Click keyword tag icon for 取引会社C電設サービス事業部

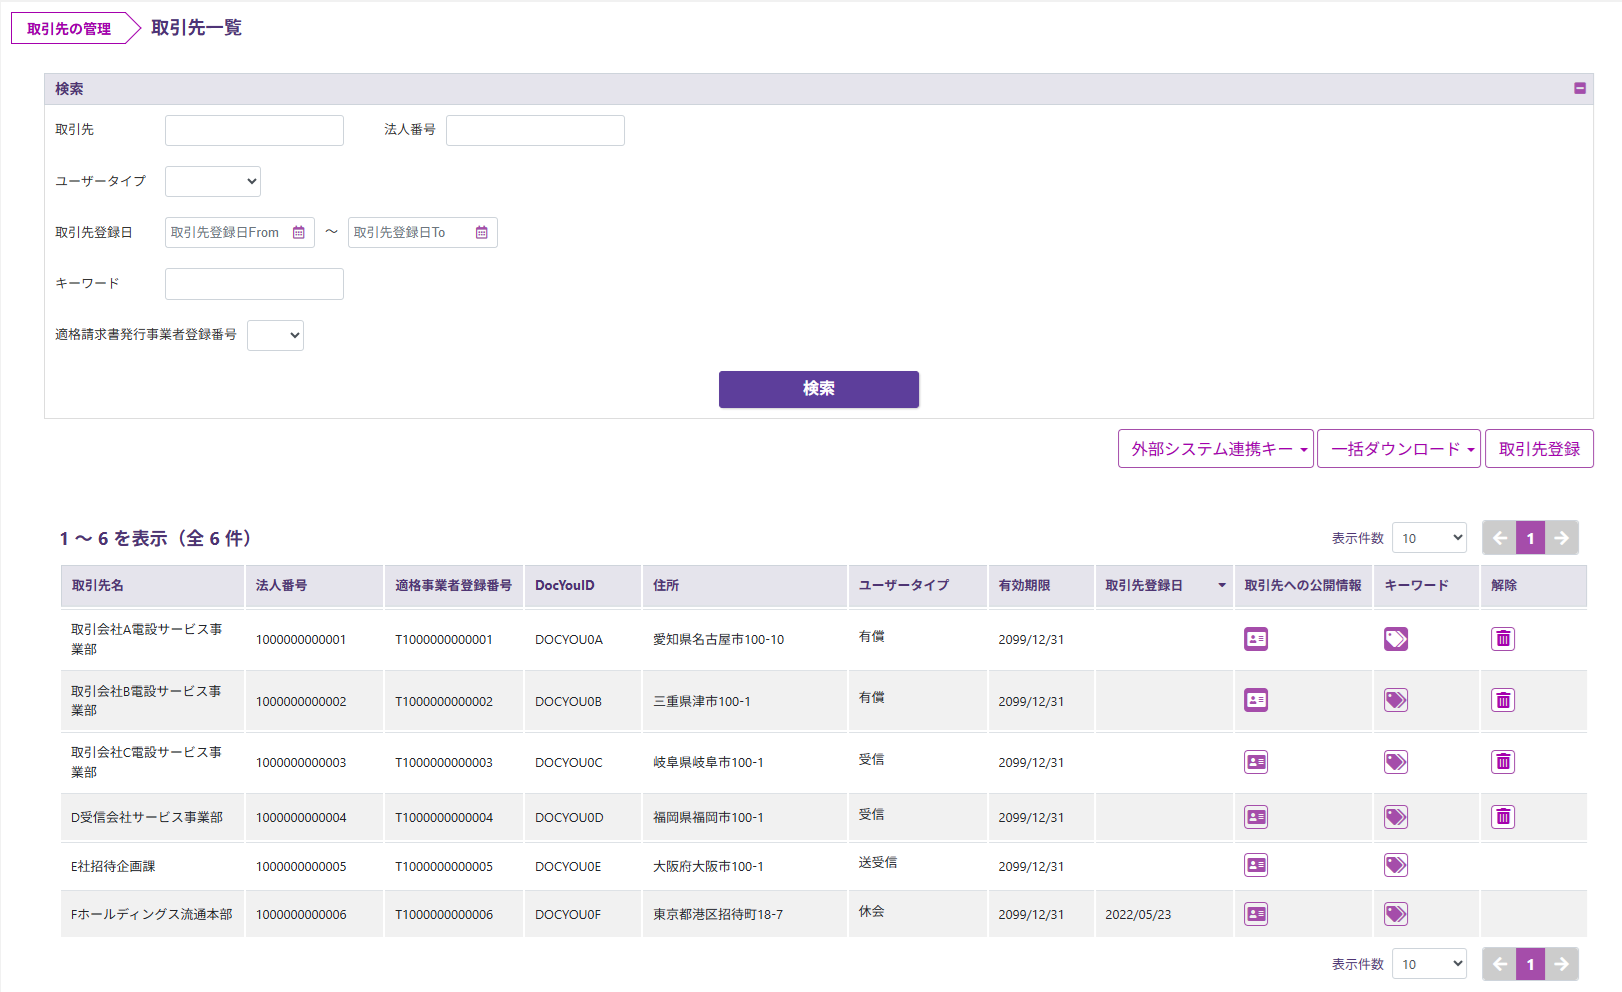(1396, 762)
